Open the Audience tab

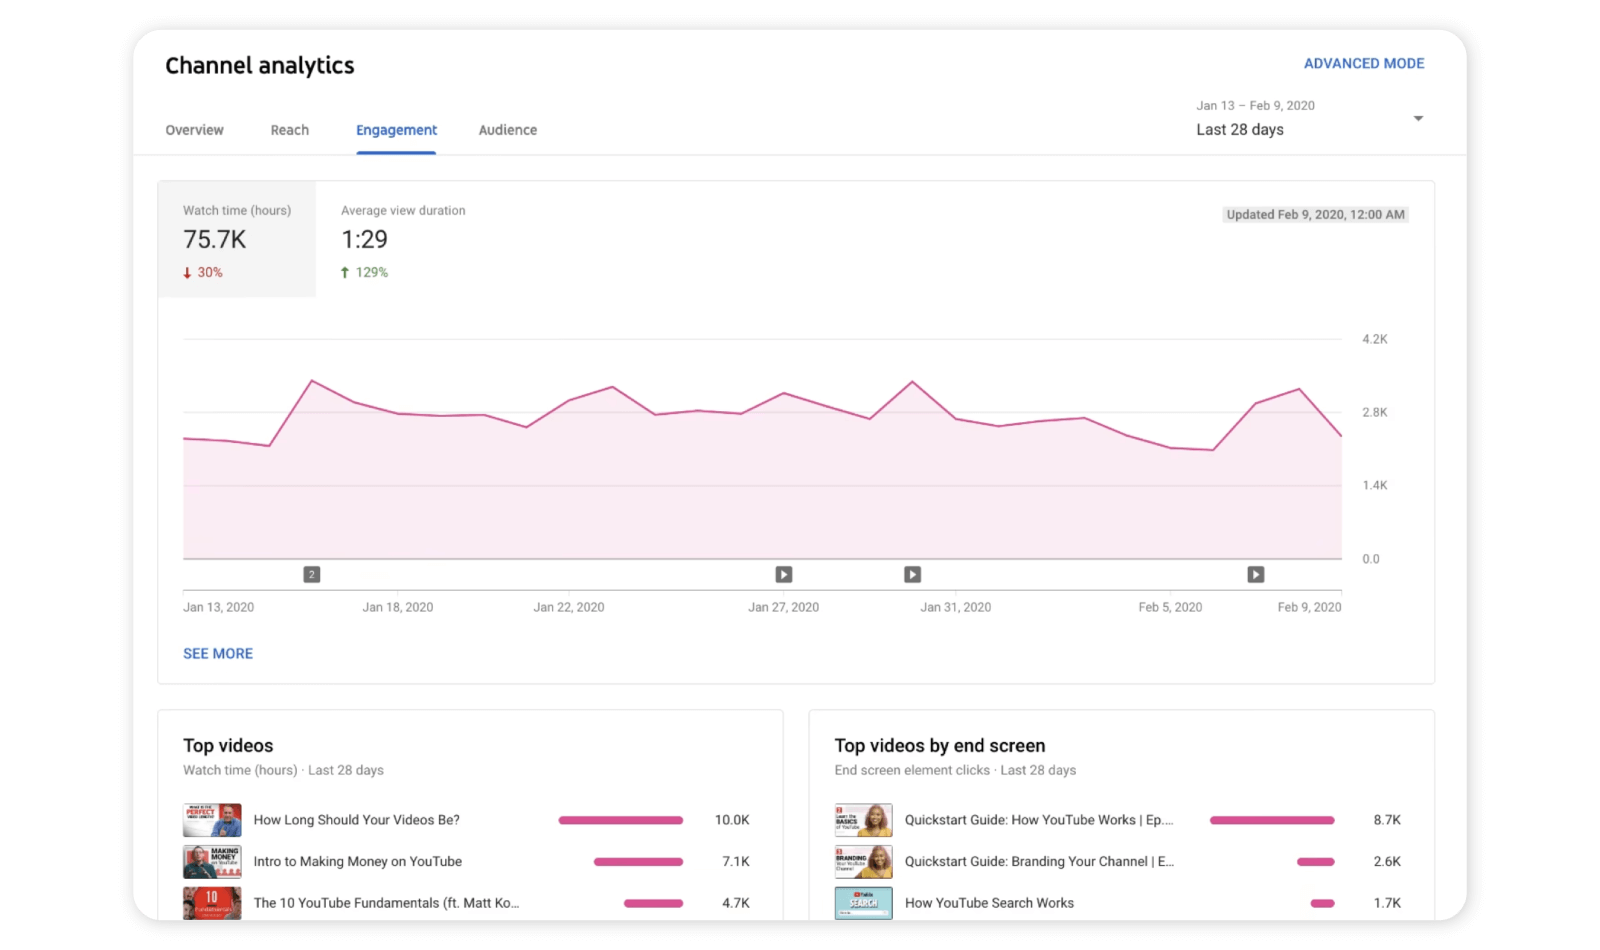tap(507, 130)
